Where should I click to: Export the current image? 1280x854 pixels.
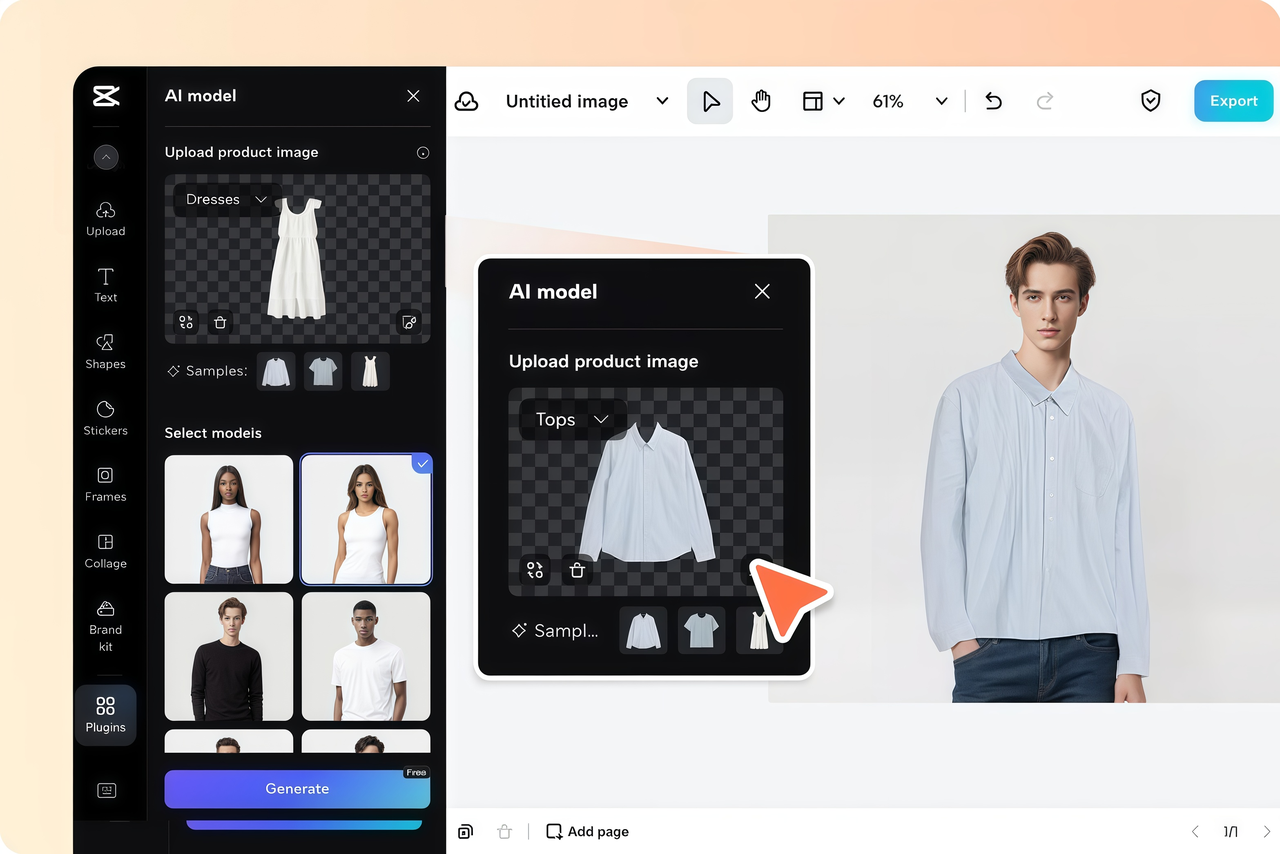pos(1233,100)
